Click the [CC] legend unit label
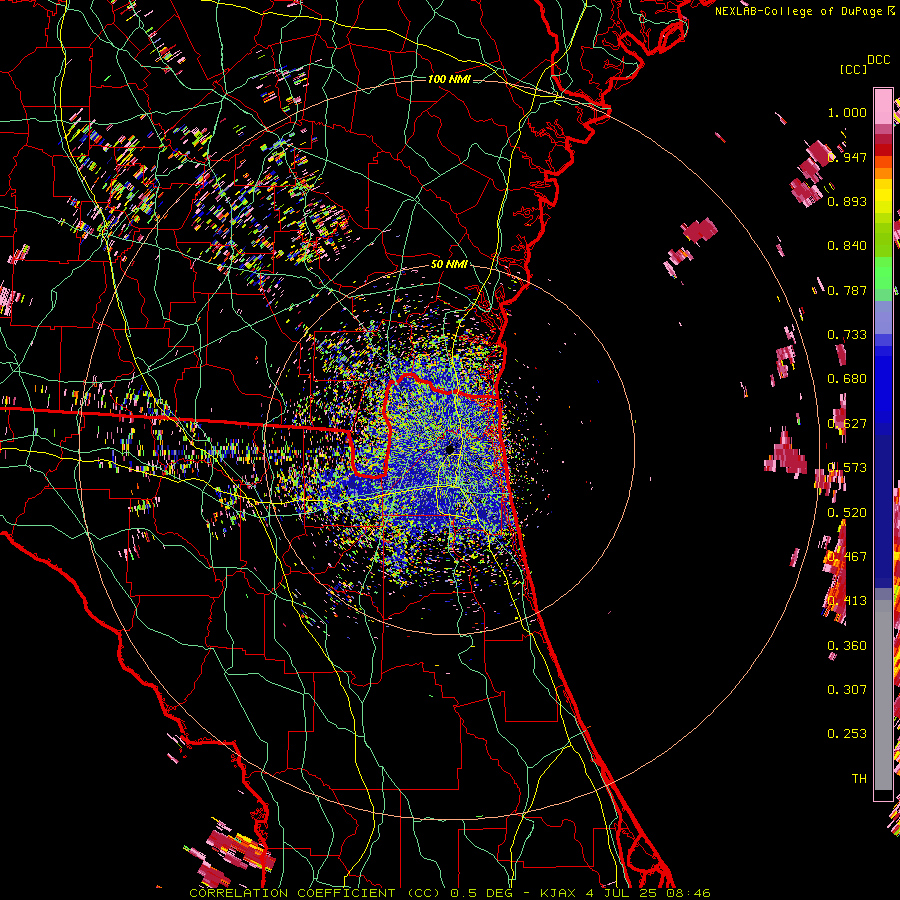Viewport: 900px width, 900px height. tap(853, 69)
